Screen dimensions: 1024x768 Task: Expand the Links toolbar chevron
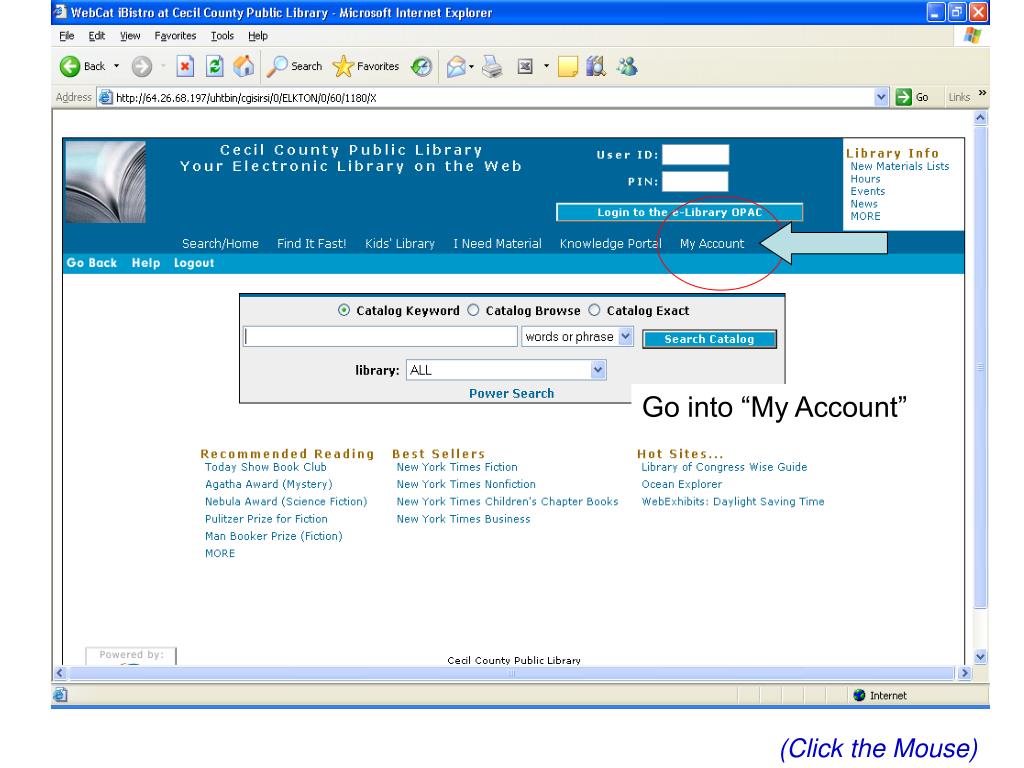(982, 93)
